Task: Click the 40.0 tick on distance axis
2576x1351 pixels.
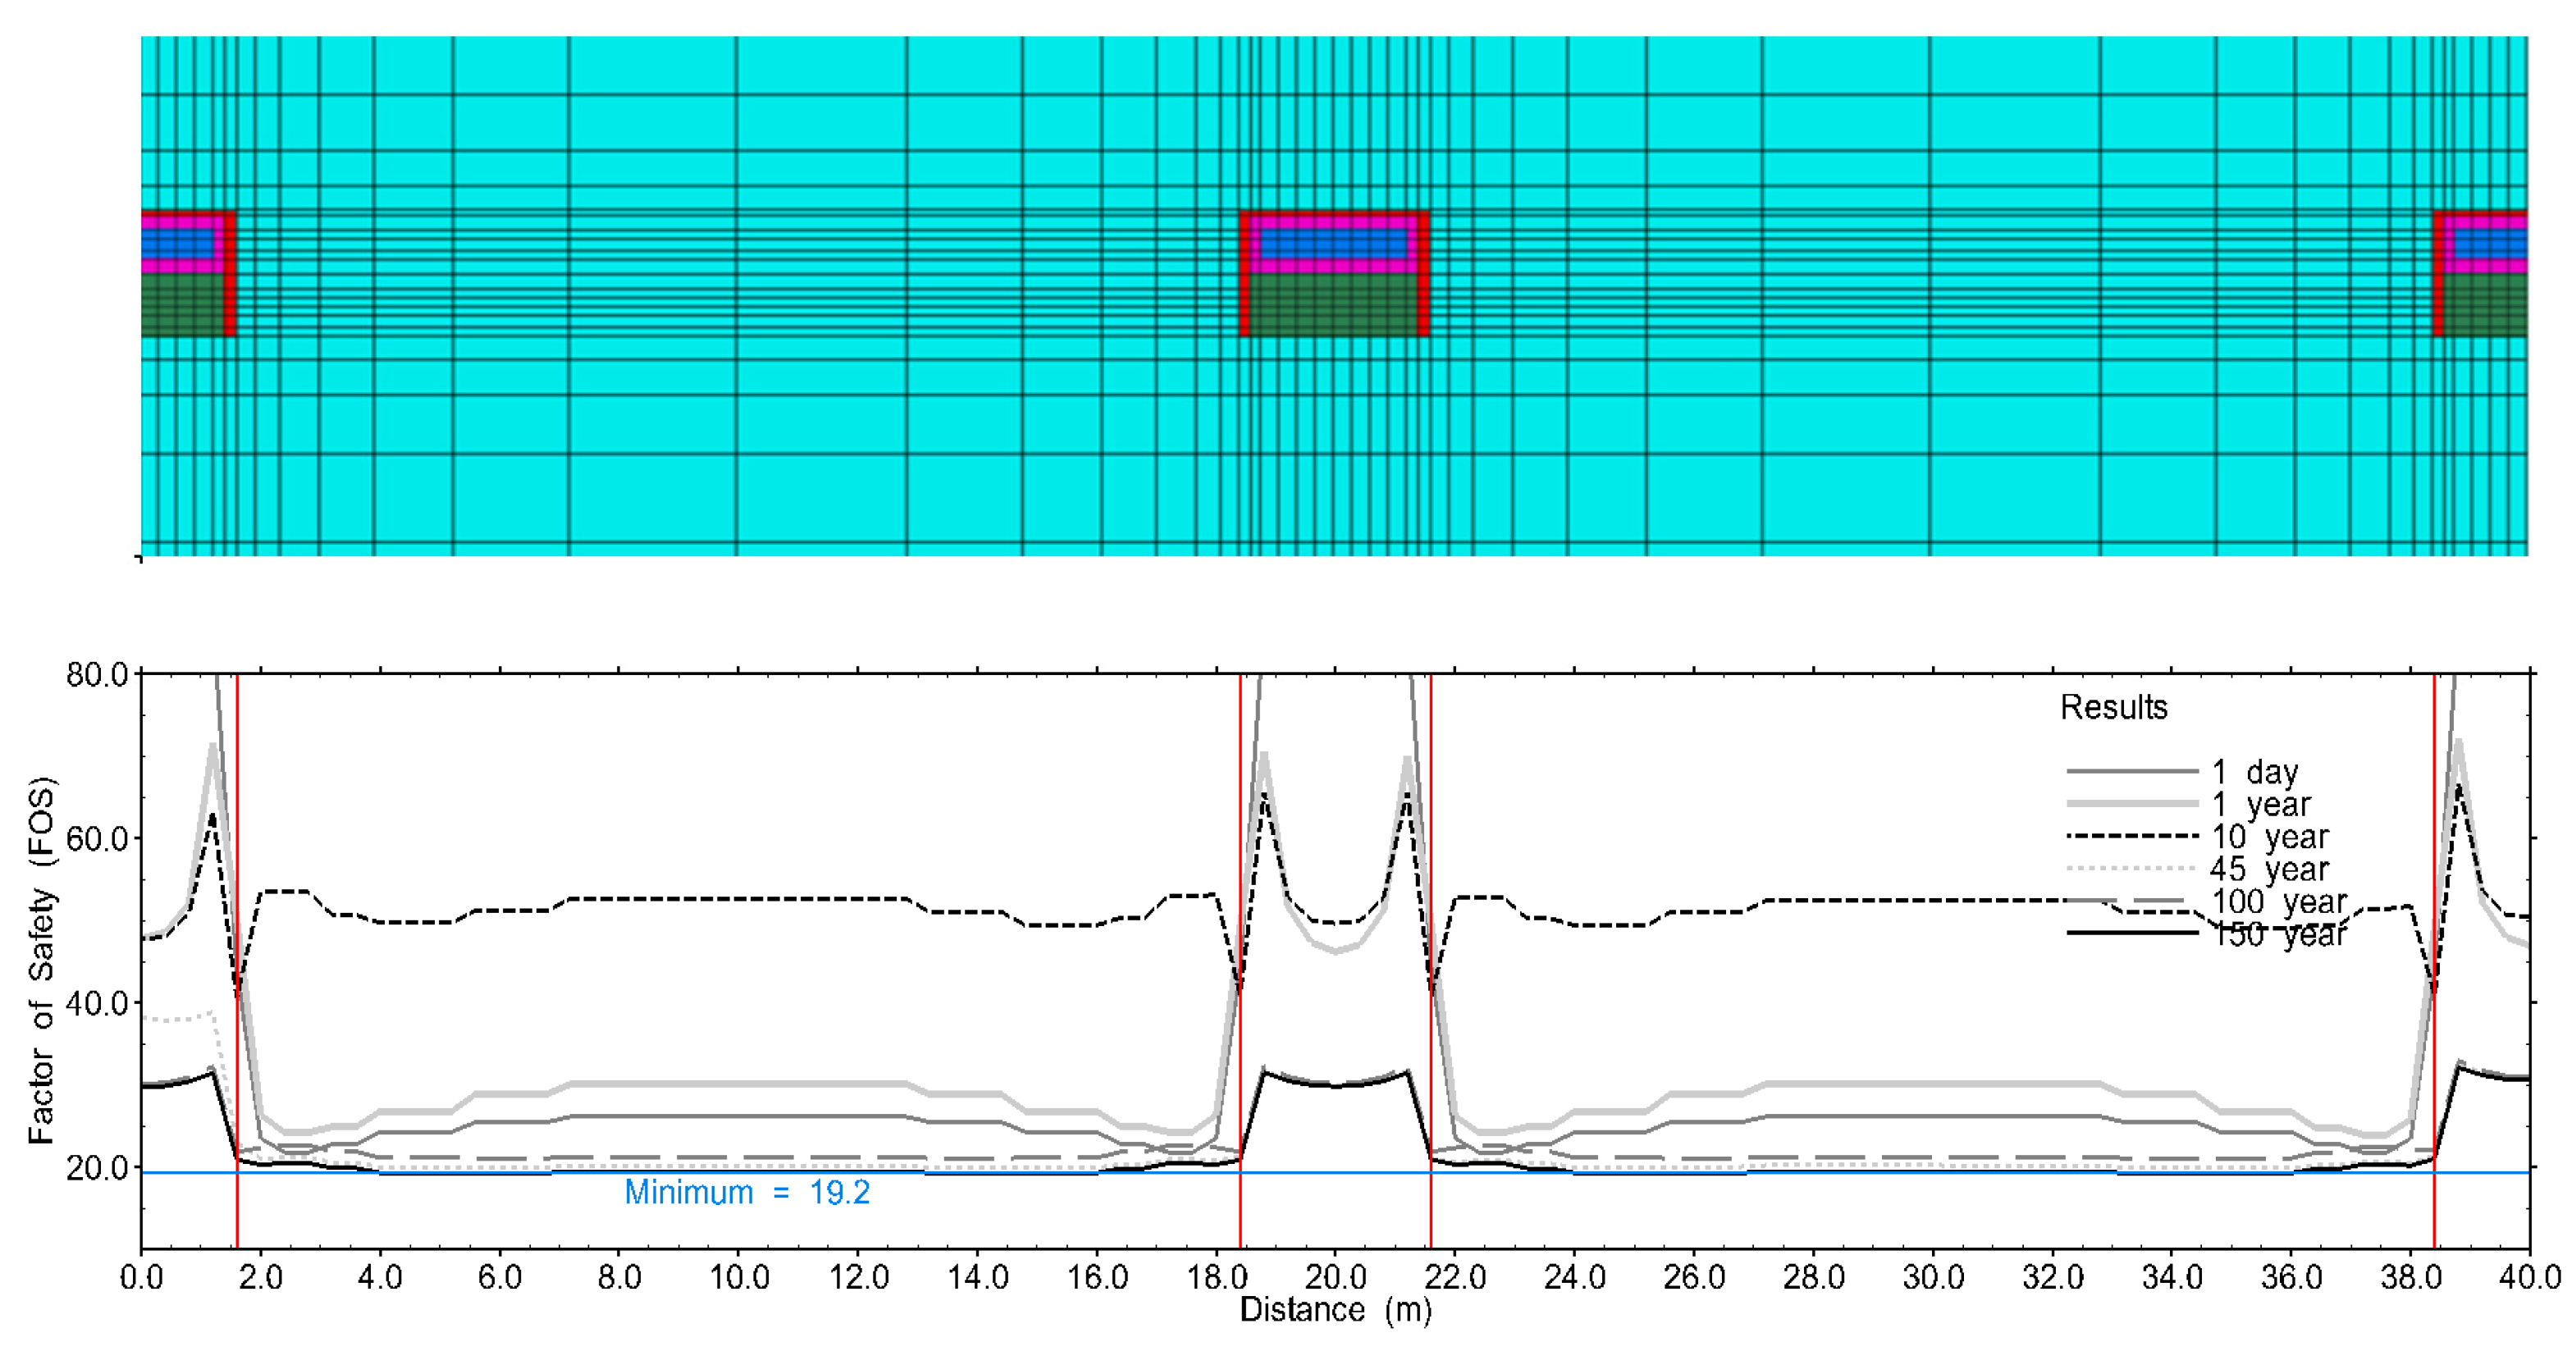Action: tap(2531, 1277)
